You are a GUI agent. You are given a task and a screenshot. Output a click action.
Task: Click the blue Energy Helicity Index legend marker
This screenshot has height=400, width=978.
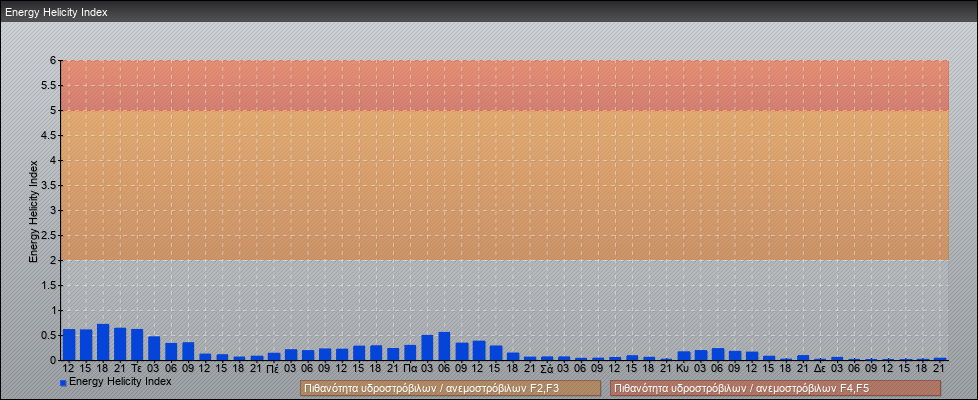click(x=63, y=382)
